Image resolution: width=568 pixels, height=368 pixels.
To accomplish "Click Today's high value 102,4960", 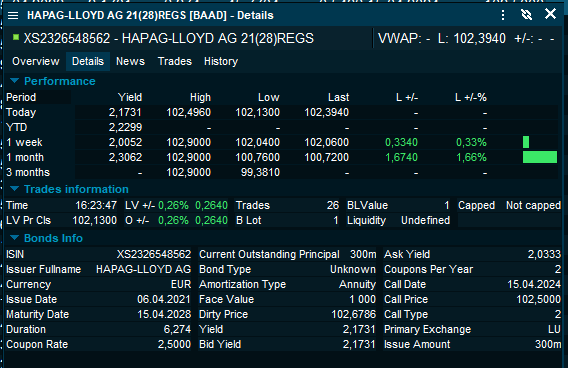I will (188, 112).
